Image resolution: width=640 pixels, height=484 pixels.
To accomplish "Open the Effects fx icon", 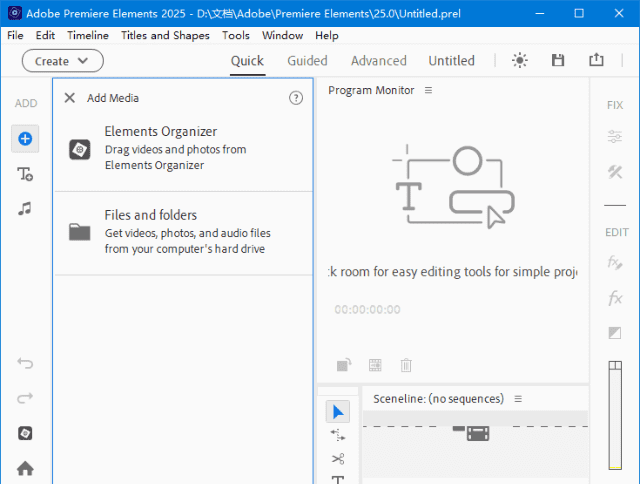I will pos(615,298).
